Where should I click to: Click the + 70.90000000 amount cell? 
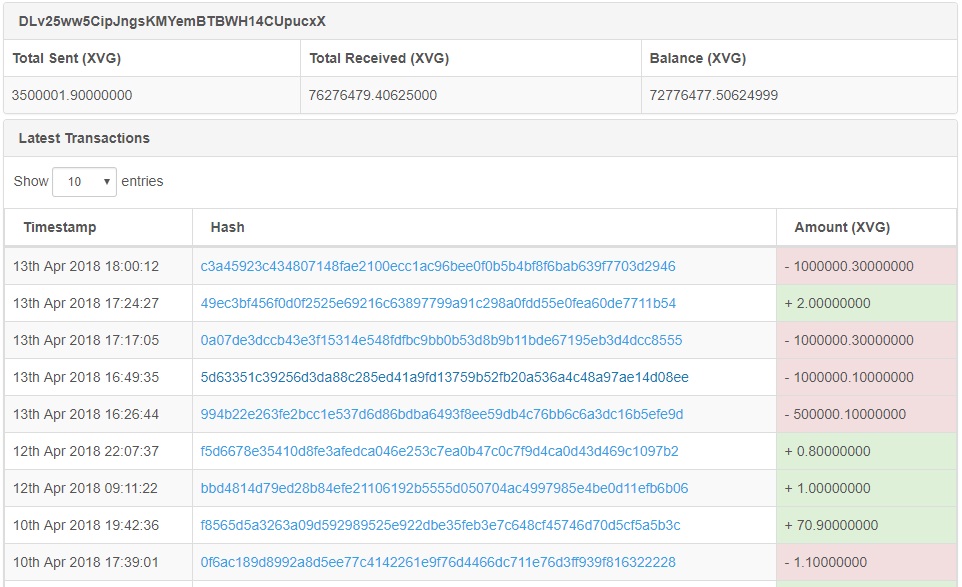click(x=866, y=525)
